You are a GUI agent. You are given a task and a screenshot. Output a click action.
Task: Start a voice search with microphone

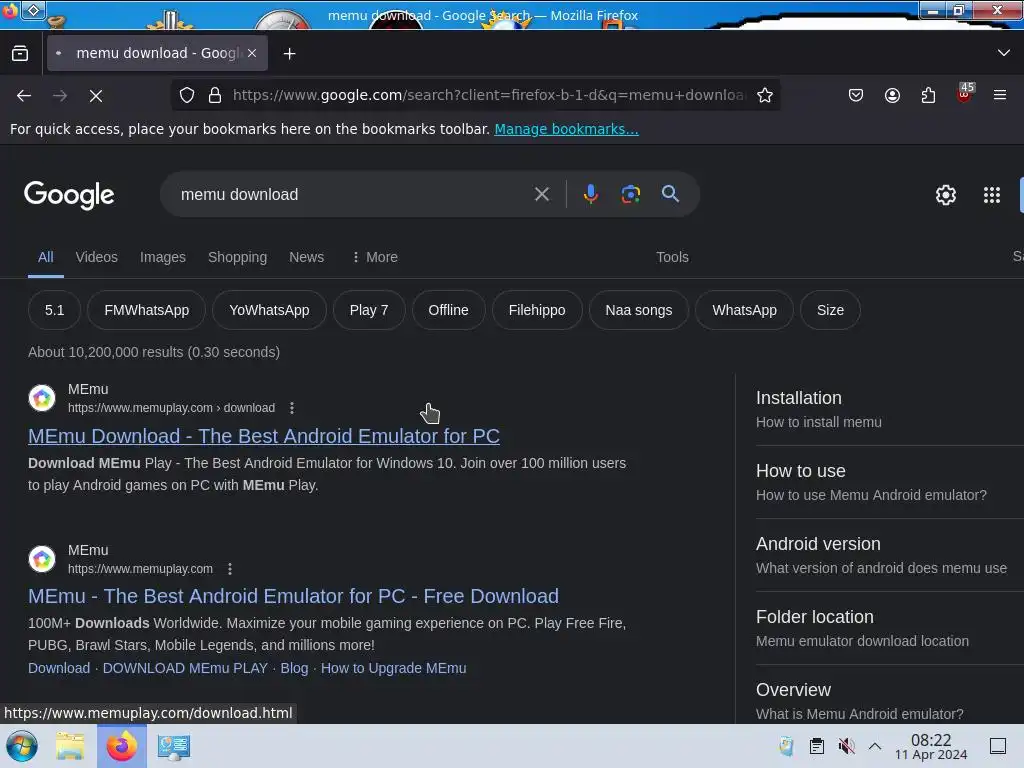point(590,194)
